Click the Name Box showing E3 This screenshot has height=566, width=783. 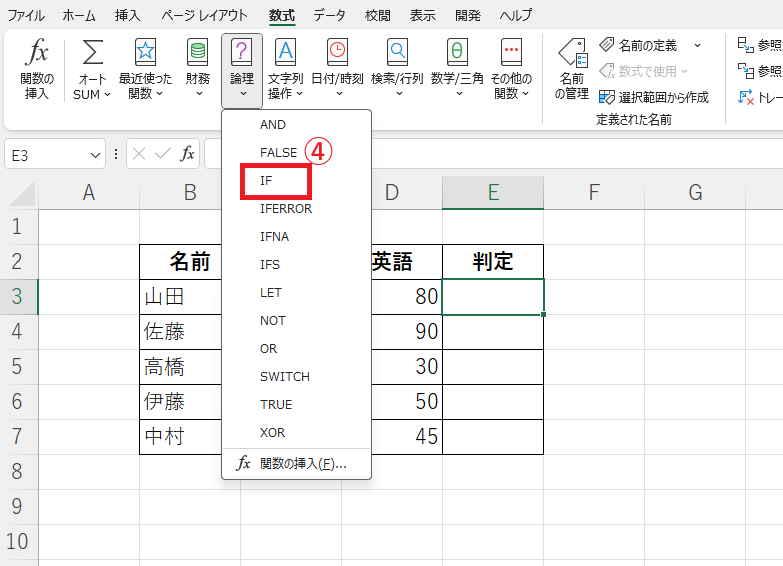[47, 154]
